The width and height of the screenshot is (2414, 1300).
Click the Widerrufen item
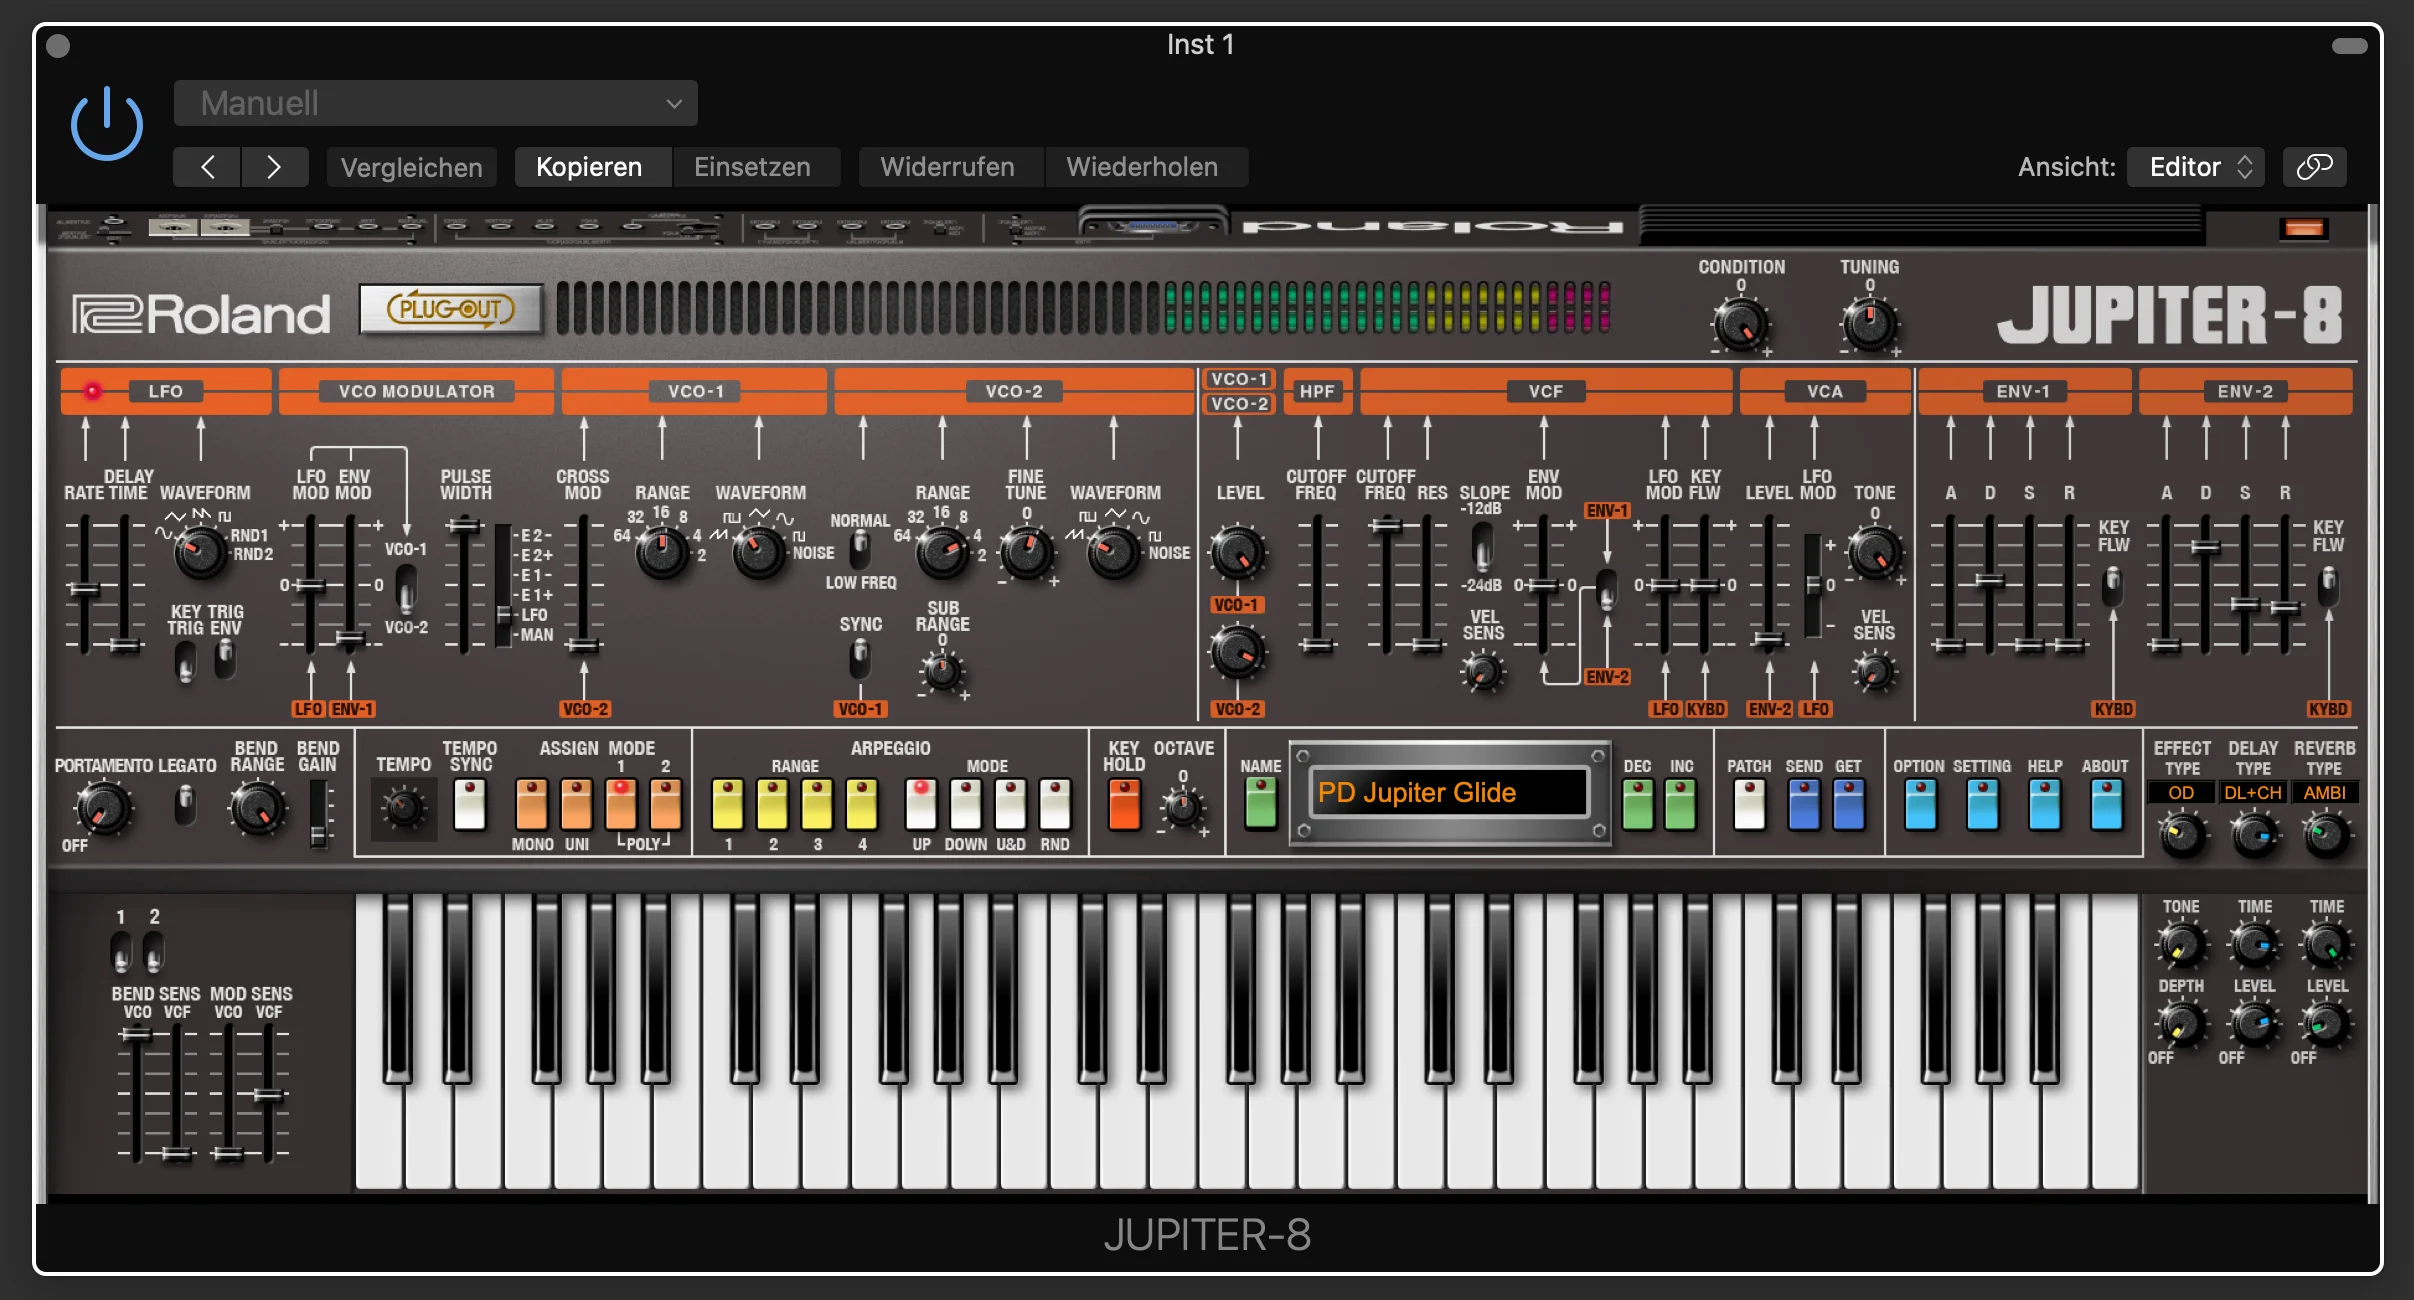tap(947, 166)
